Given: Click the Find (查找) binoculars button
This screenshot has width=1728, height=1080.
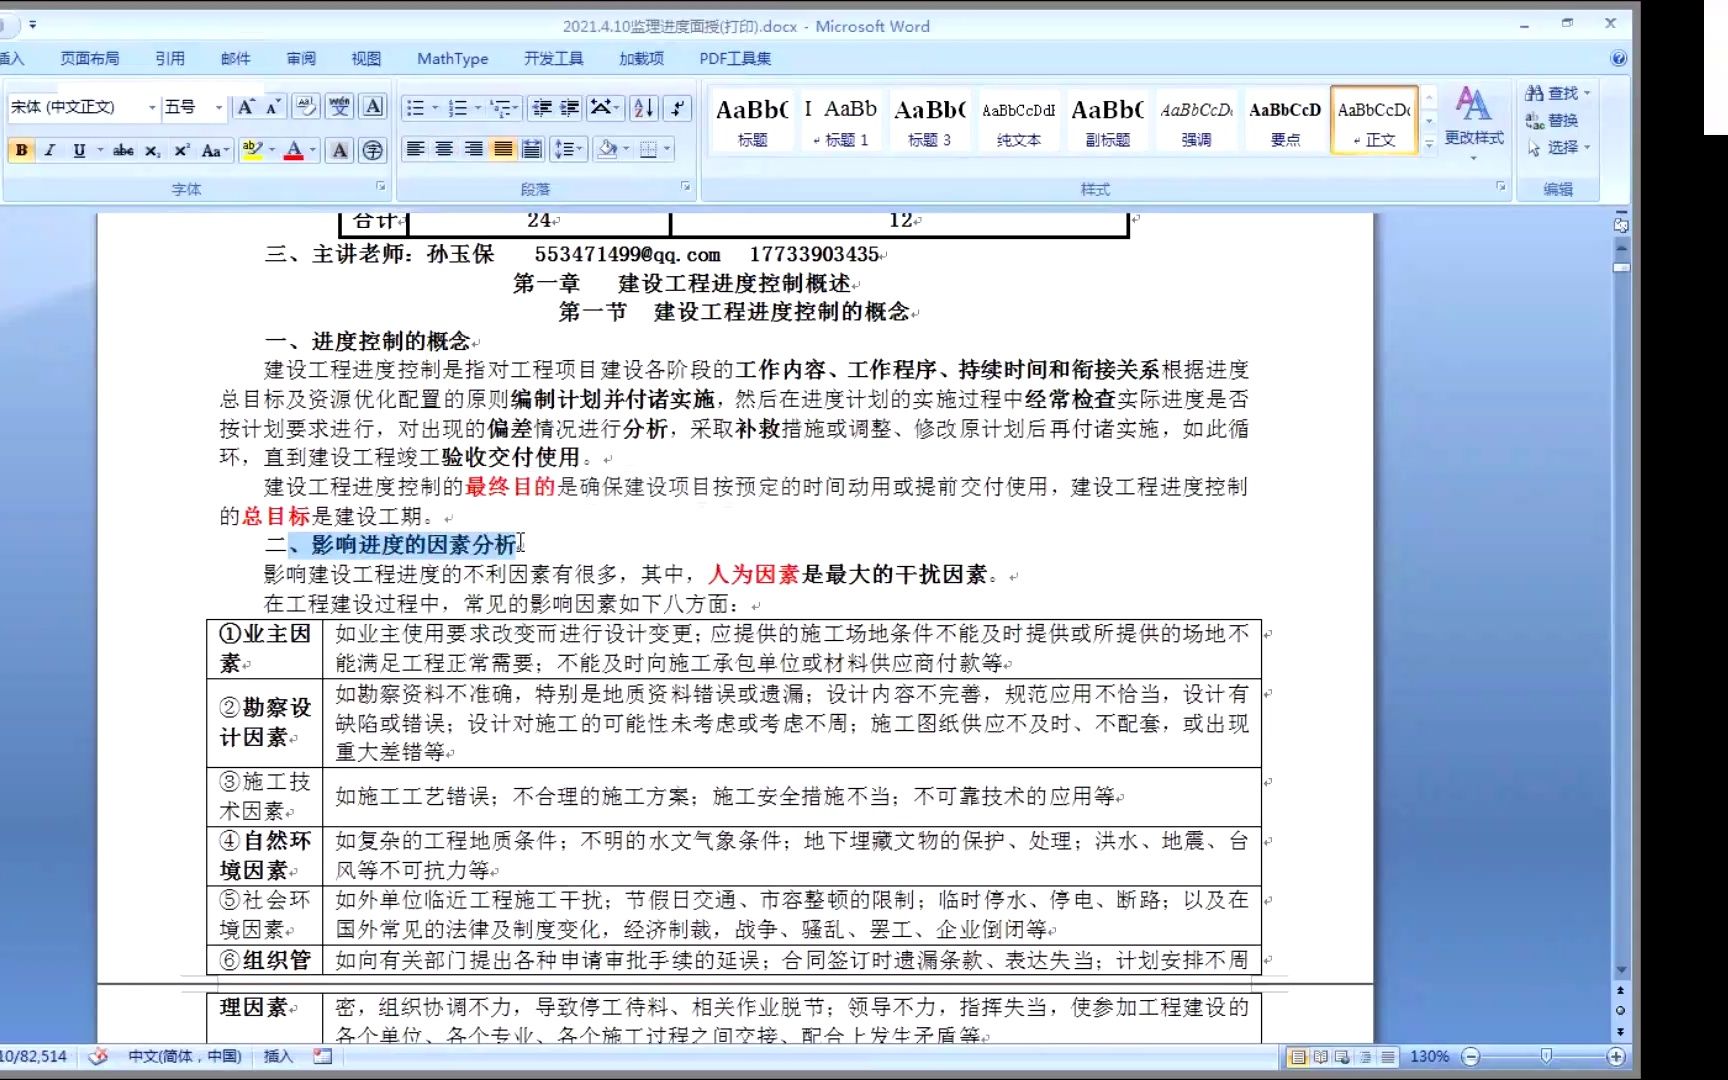Looking at the screenshot, I should point(1557,93).
